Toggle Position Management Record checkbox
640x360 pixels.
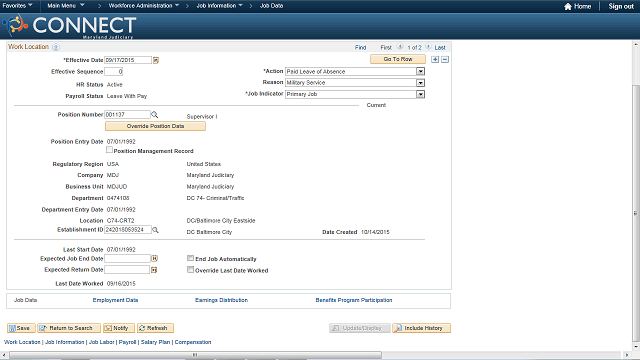pos(109,150)
